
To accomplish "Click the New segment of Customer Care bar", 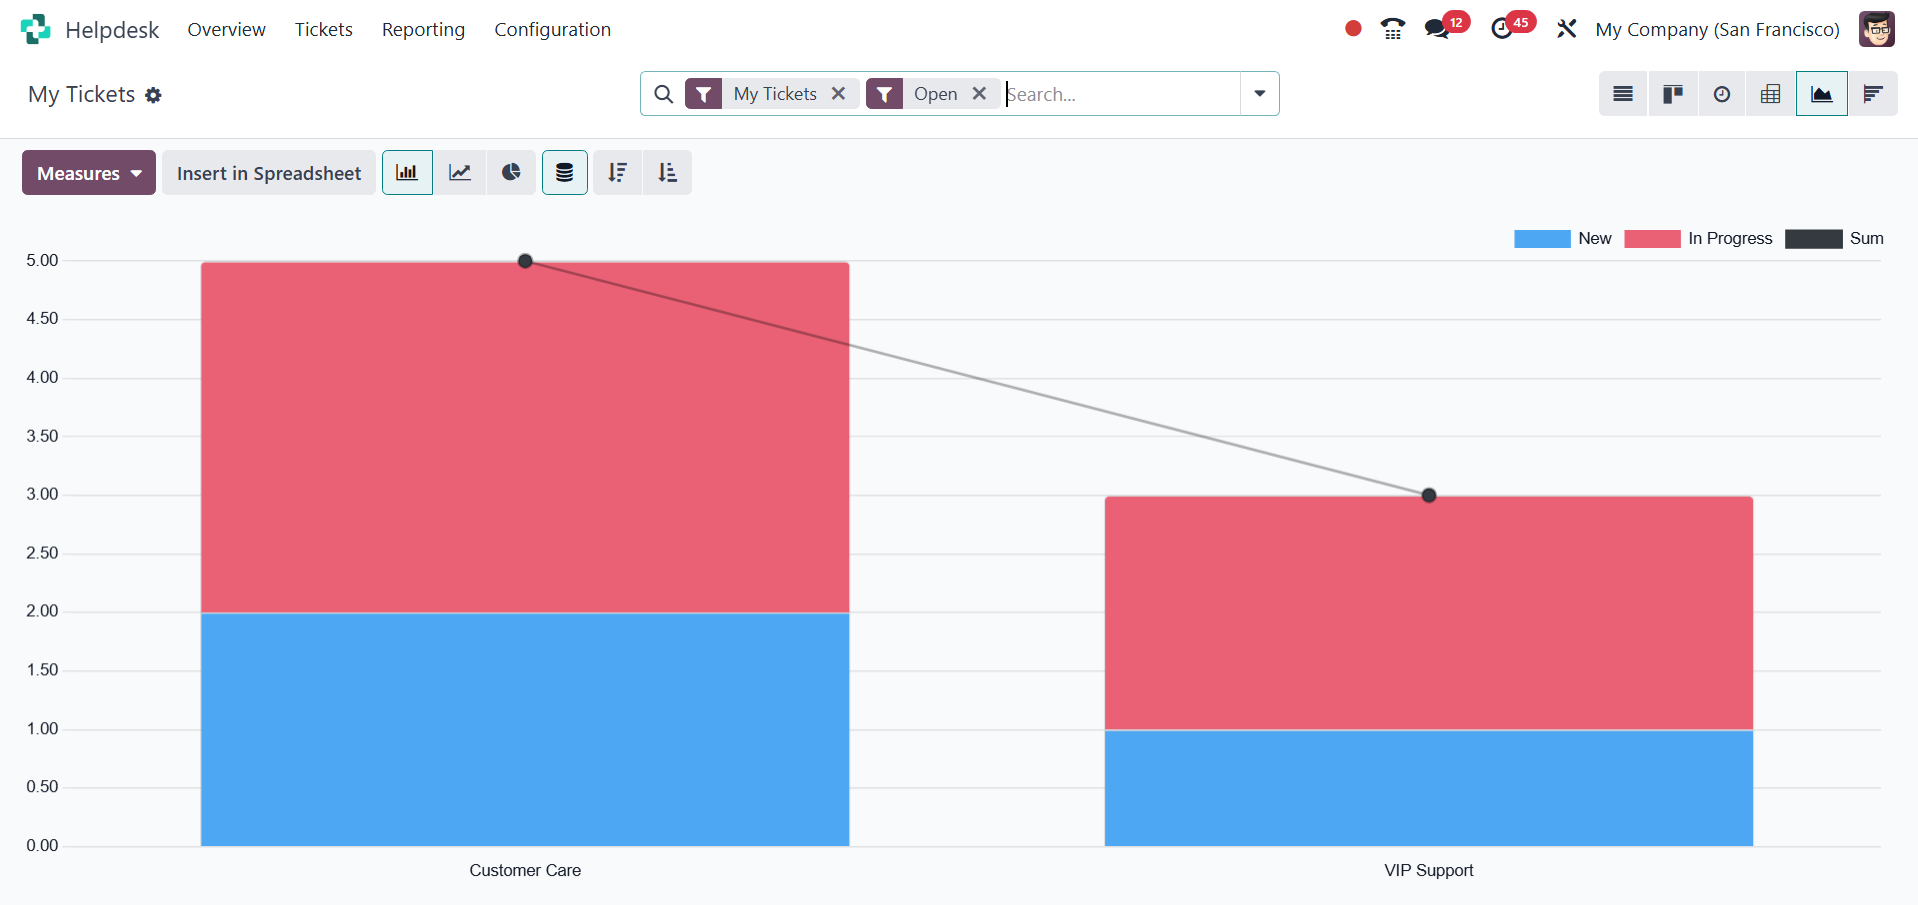I will (525, 729).
